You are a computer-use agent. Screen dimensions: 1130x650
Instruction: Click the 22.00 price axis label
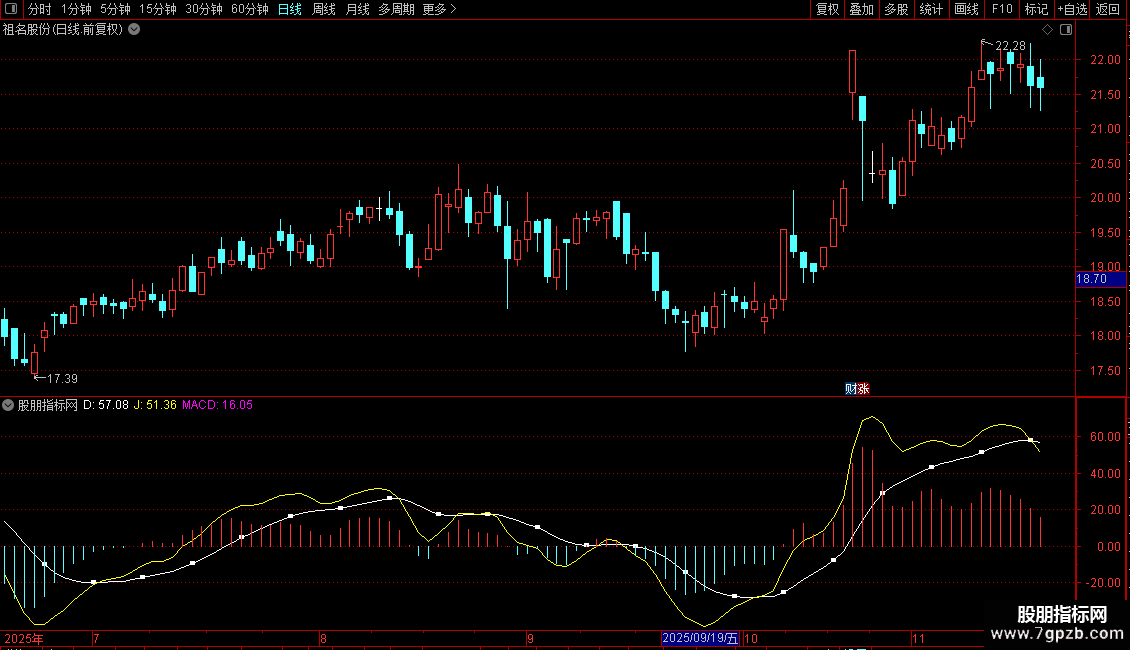1105,60
